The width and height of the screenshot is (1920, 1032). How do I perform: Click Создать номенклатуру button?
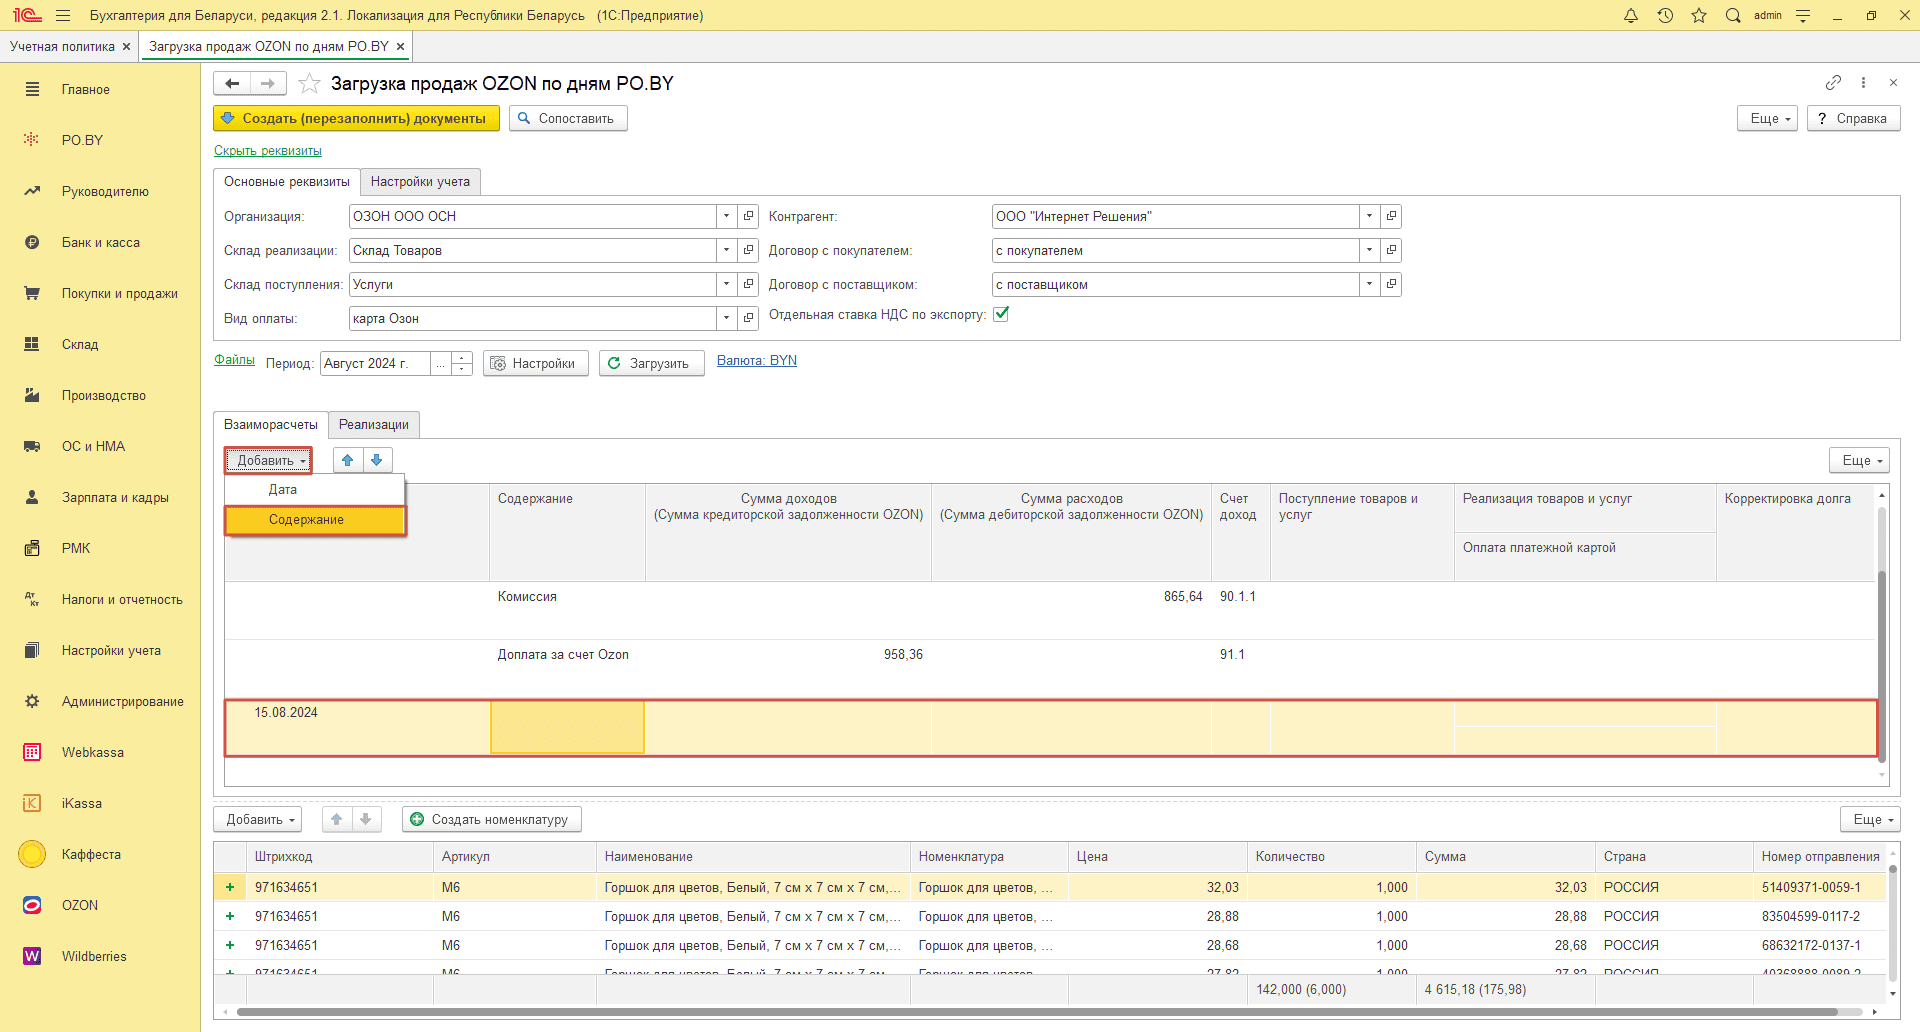491,819
